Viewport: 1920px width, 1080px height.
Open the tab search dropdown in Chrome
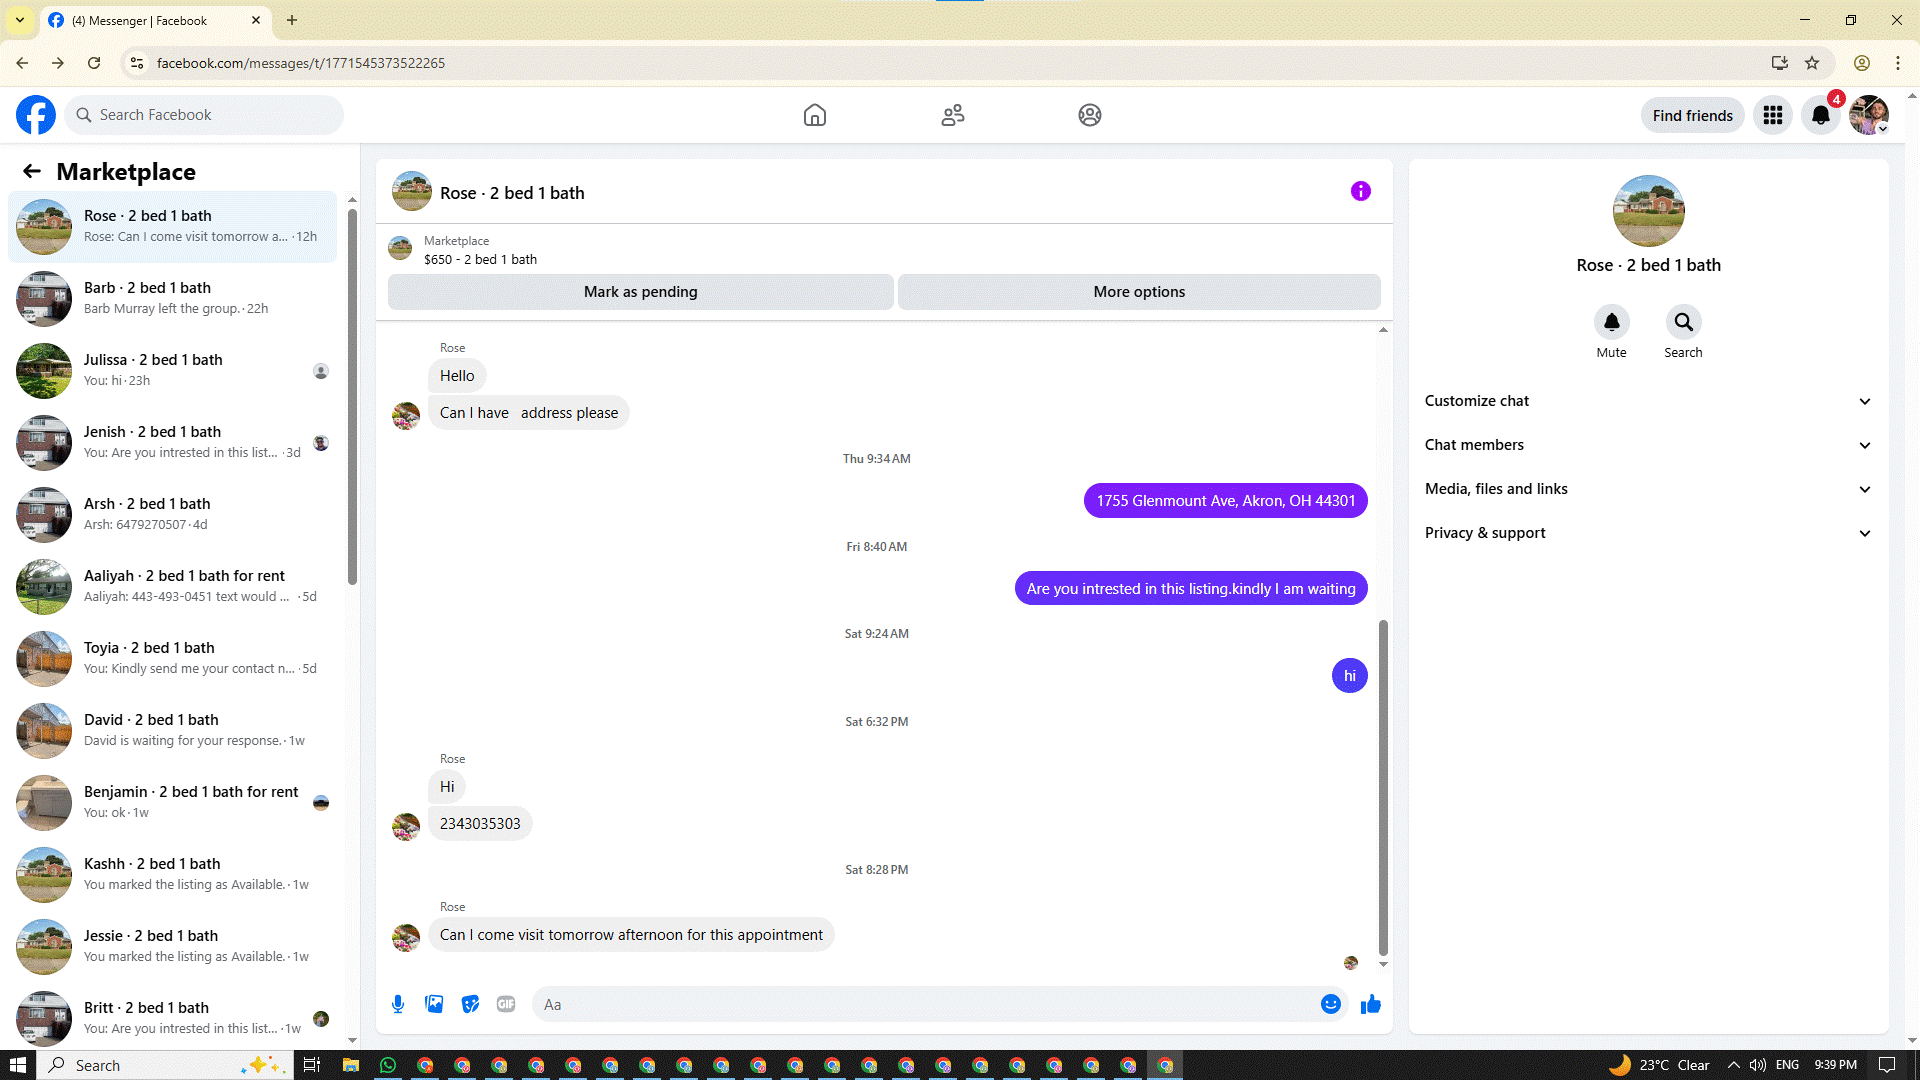click(x=20, y=20)
